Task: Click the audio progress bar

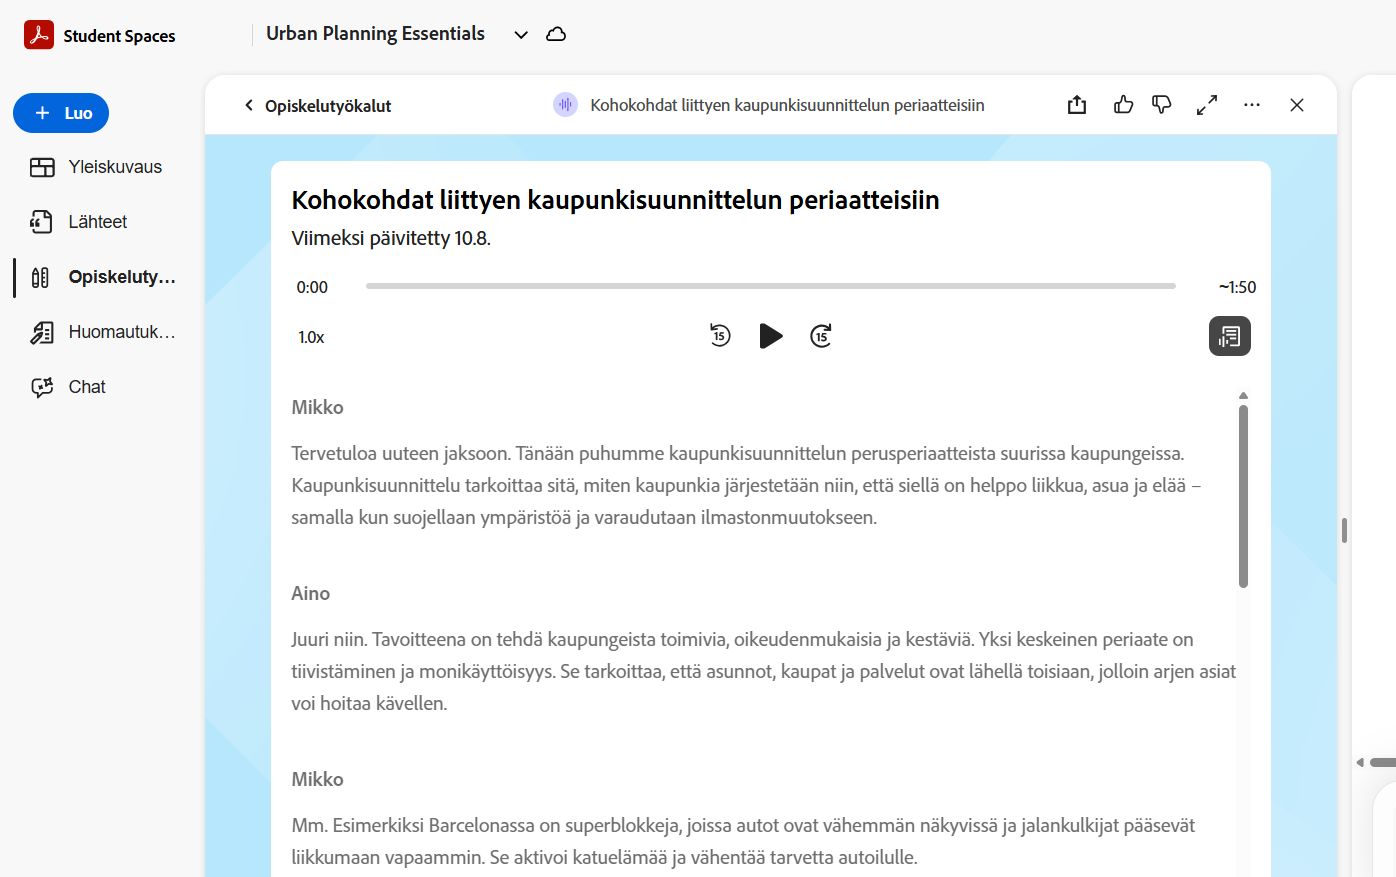Action: [x=770, y=286]
